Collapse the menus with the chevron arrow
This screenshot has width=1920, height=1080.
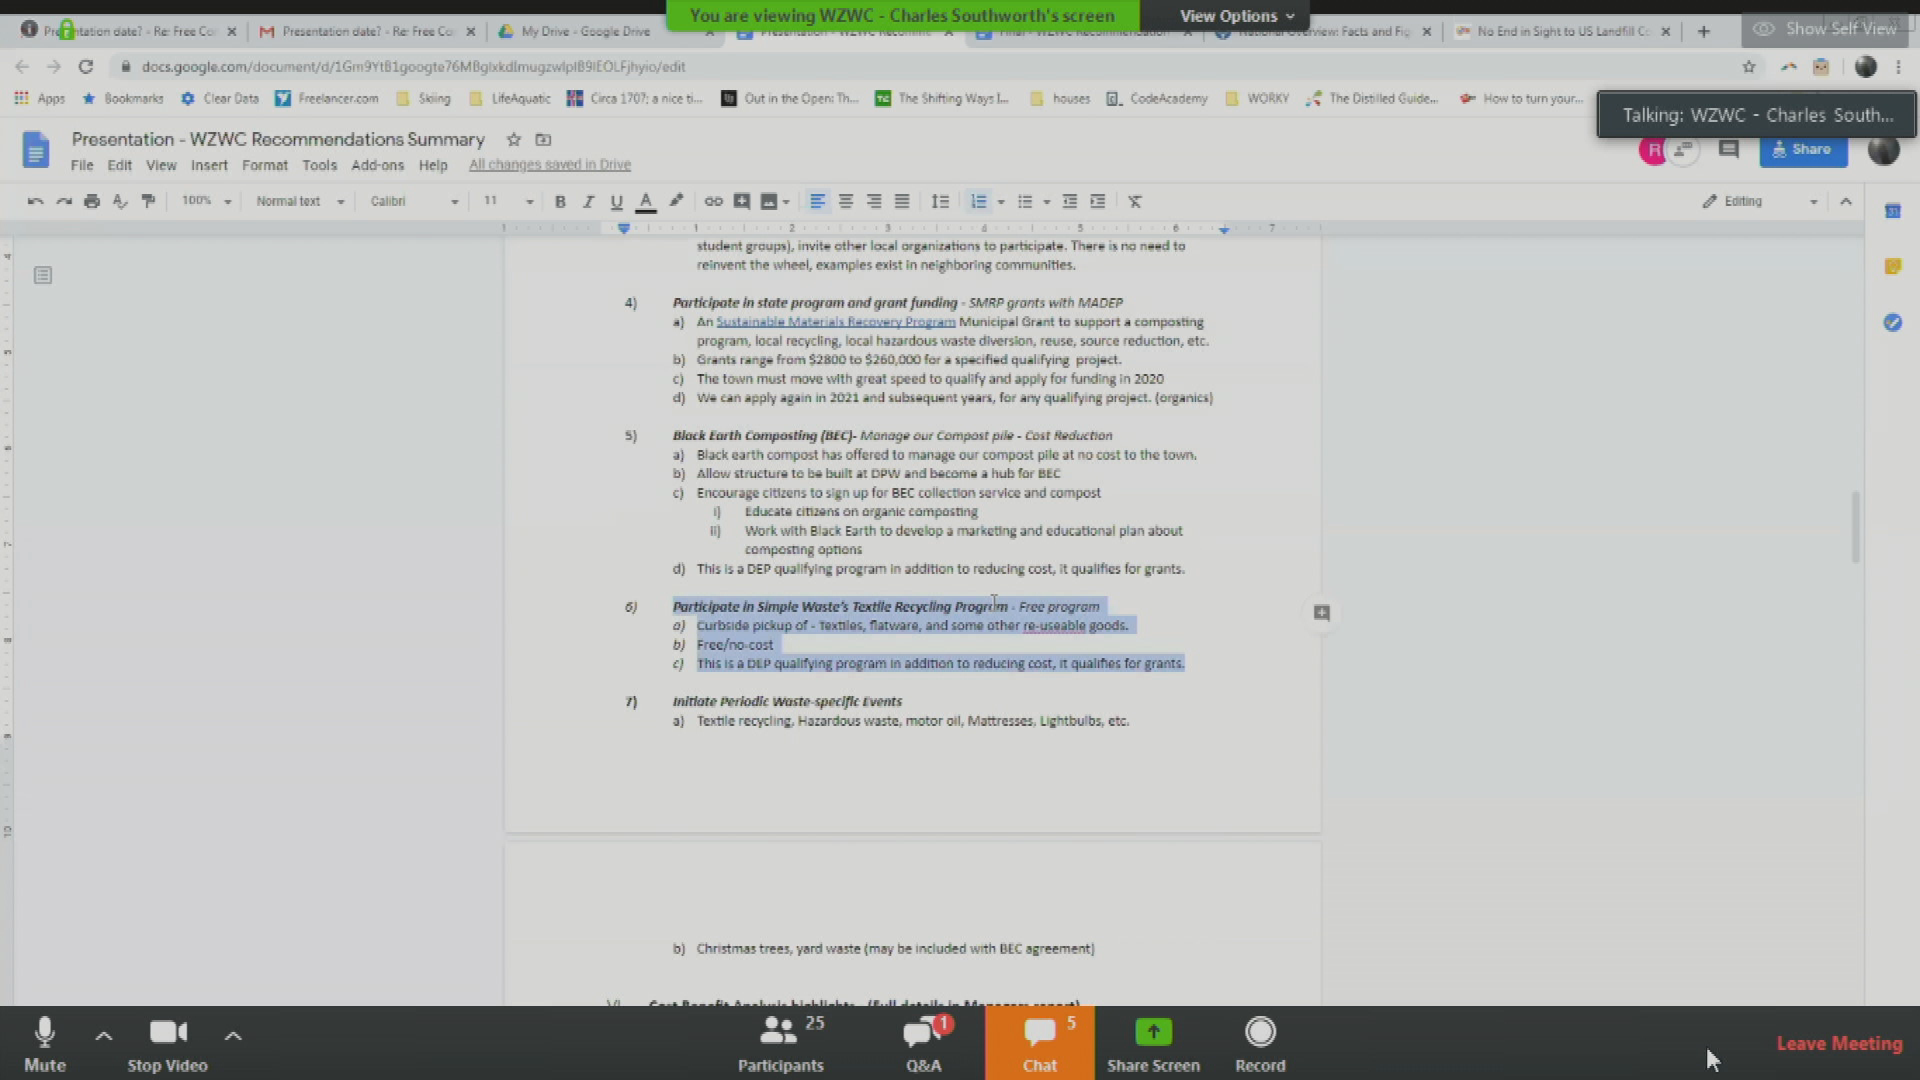click(1846, 201)
